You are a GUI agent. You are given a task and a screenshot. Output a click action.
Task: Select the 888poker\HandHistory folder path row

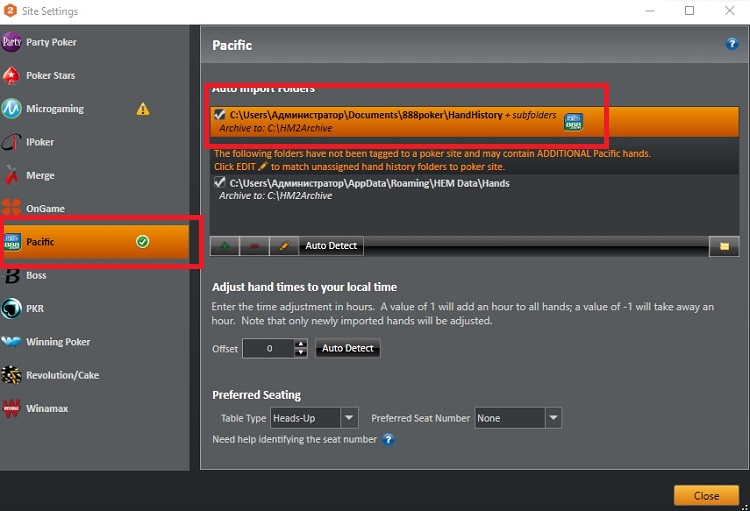[474, 122]
